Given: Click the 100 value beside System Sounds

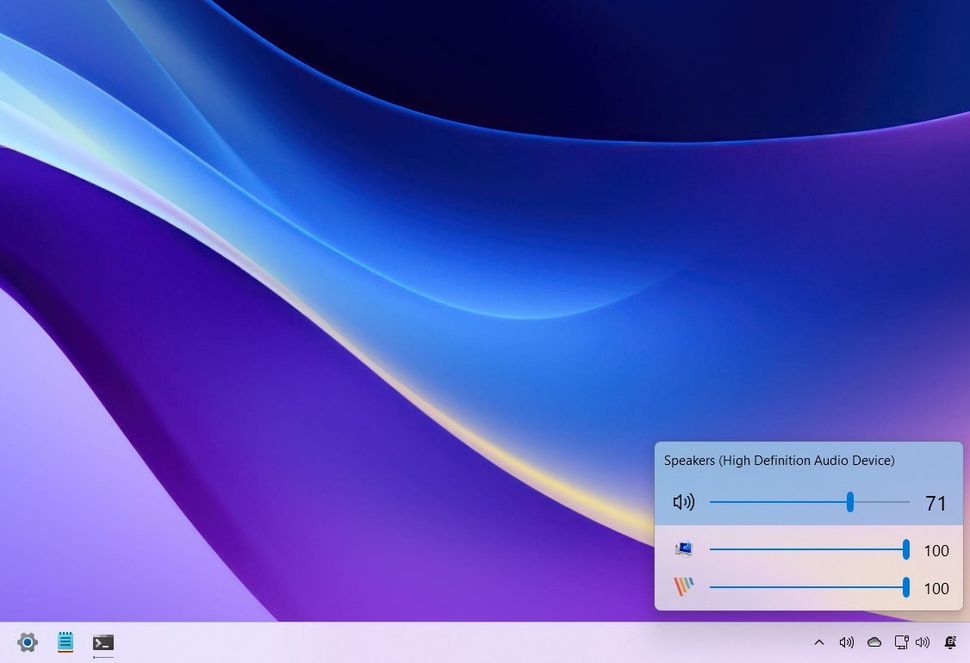Looking at the screenshot, I should coord(937,550).
